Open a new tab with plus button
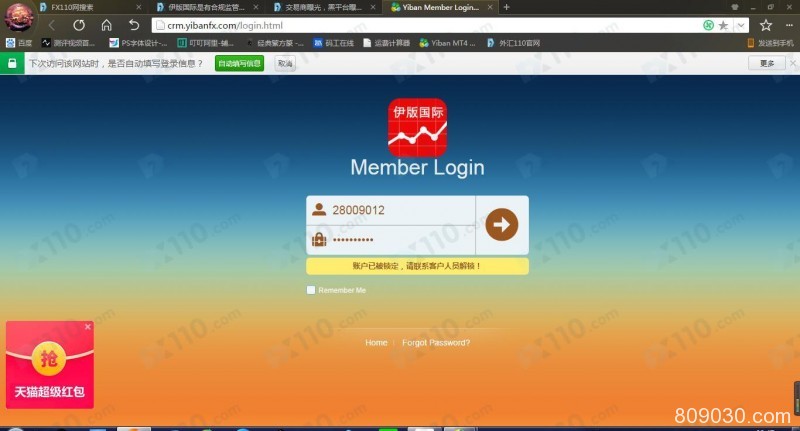Viewport: 800px width, 431px height. click(506, 7)
